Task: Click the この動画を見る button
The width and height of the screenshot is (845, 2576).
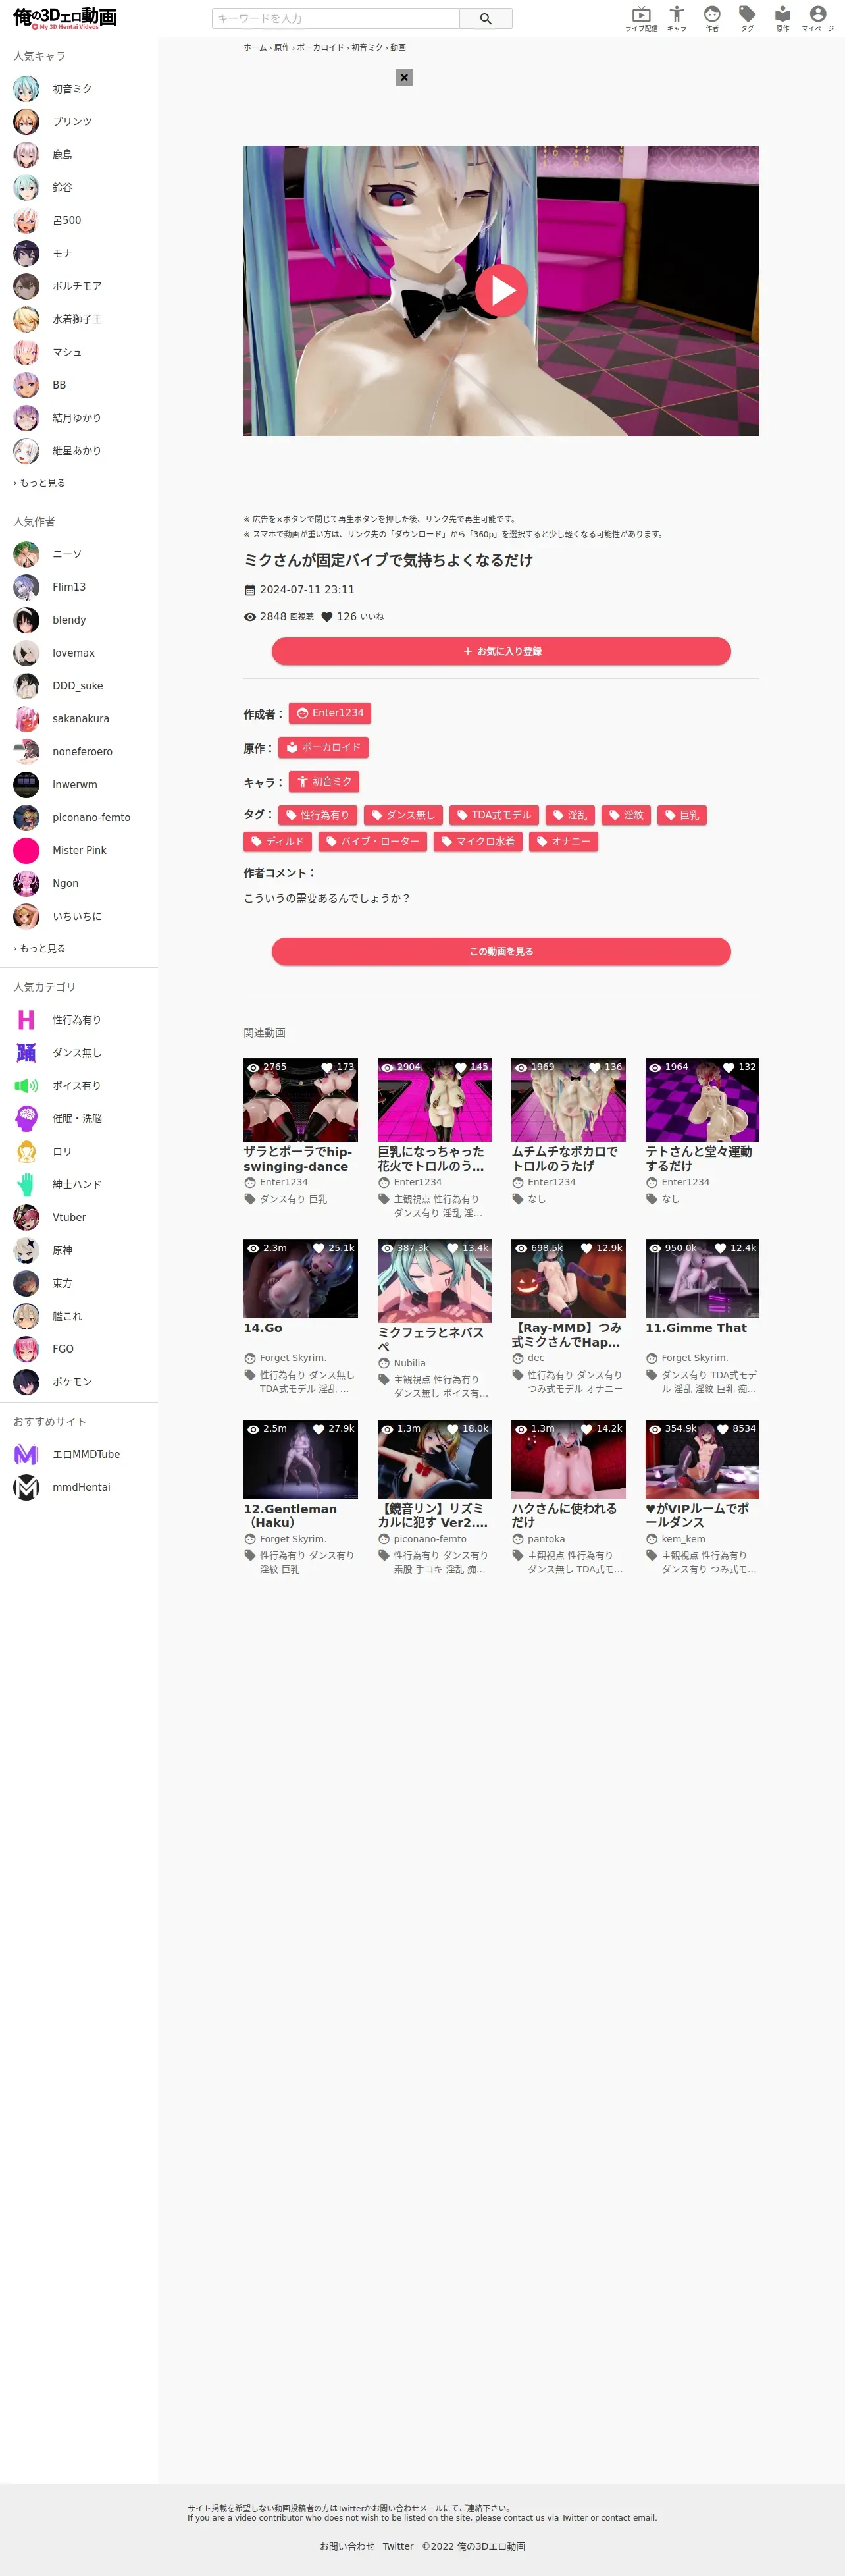Action: [x=501, y=952]
